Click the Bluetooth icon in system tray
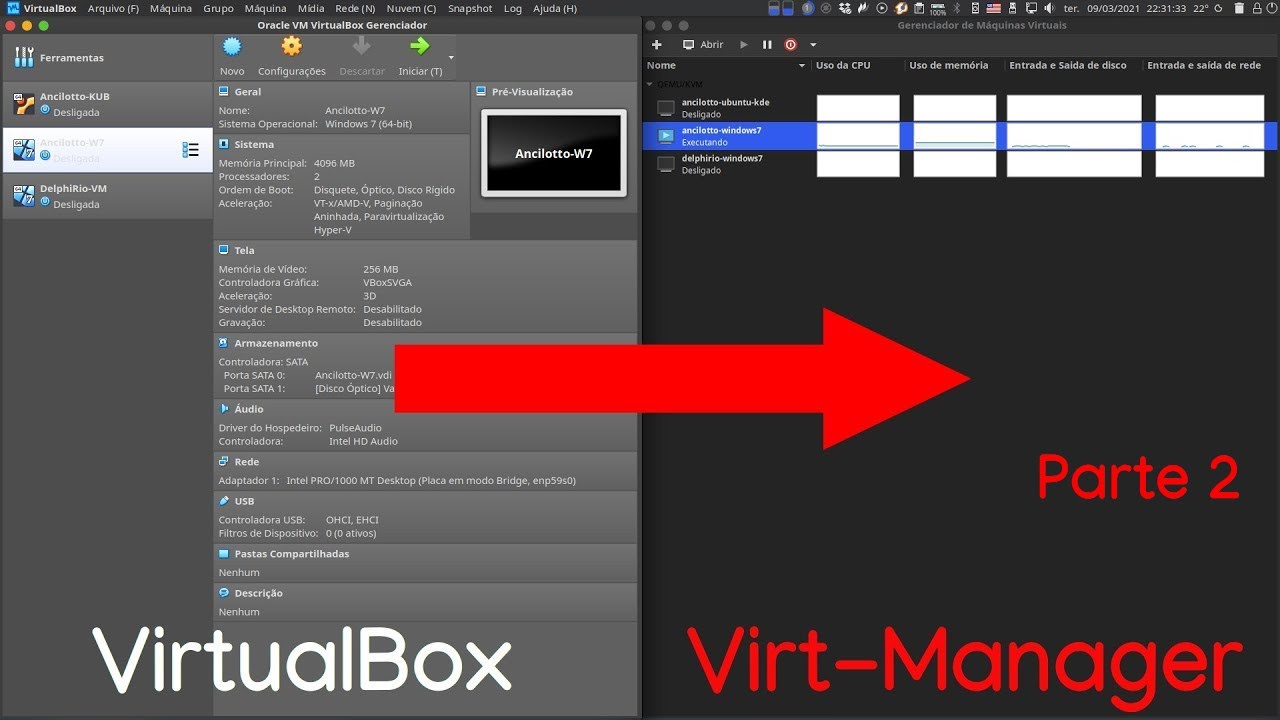 956,8
